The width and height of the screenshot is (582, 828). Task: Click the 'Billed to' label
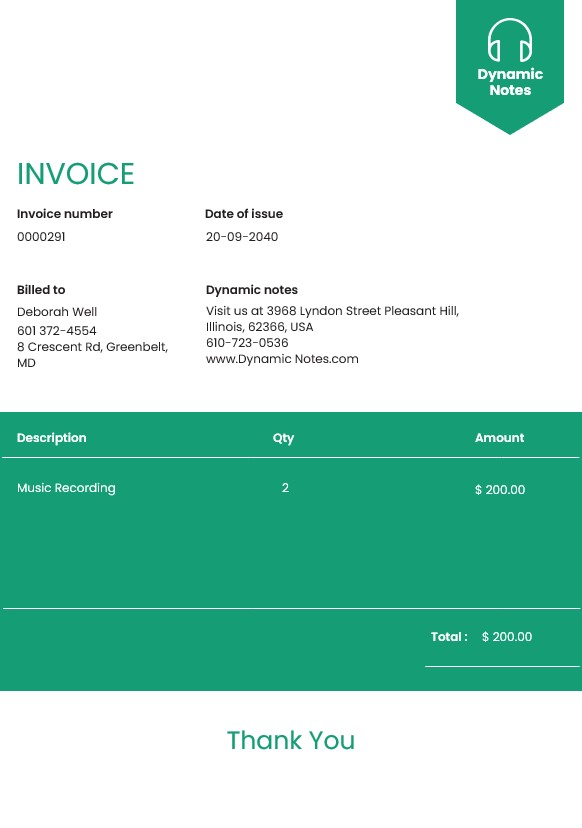(x=41, y=290)
